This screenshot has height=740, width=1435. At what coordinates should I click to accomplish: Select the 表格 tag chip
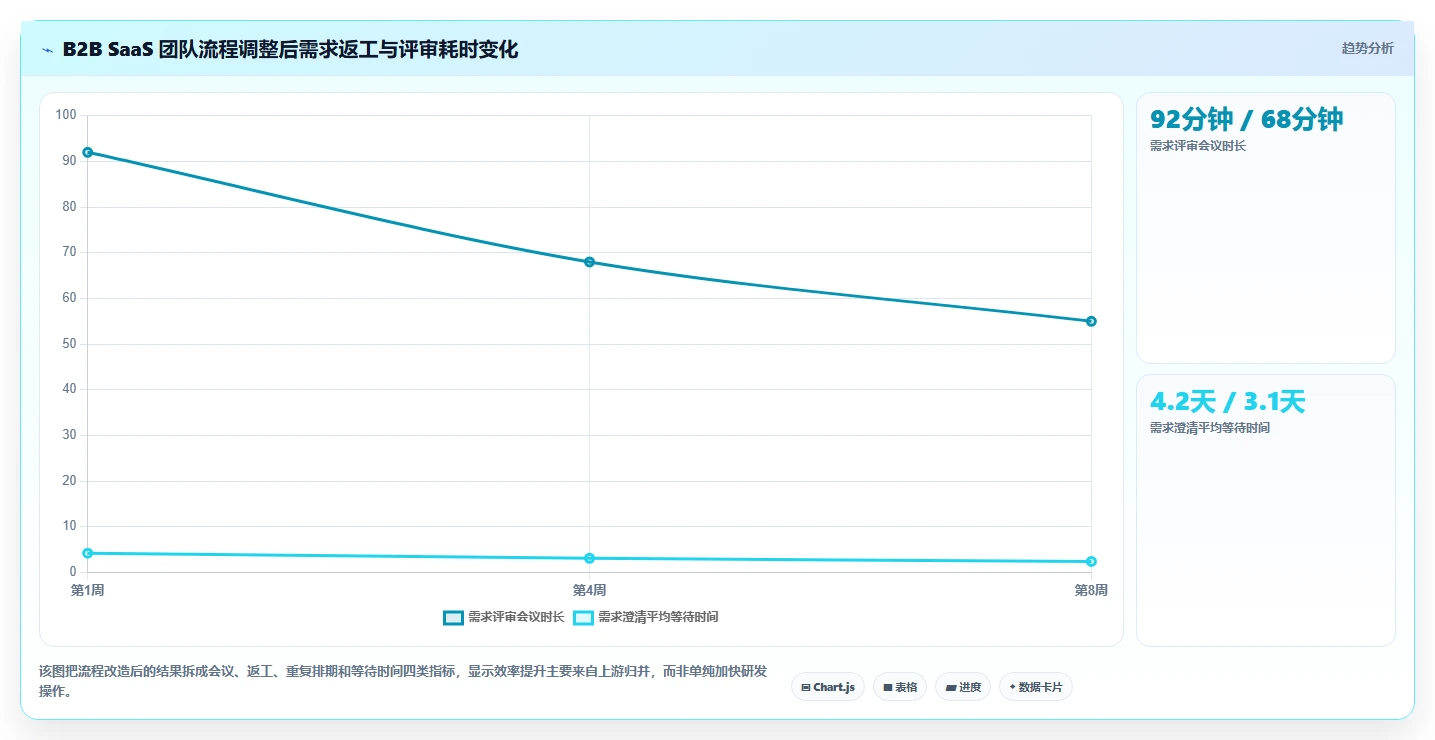click(x=900, y=687)
